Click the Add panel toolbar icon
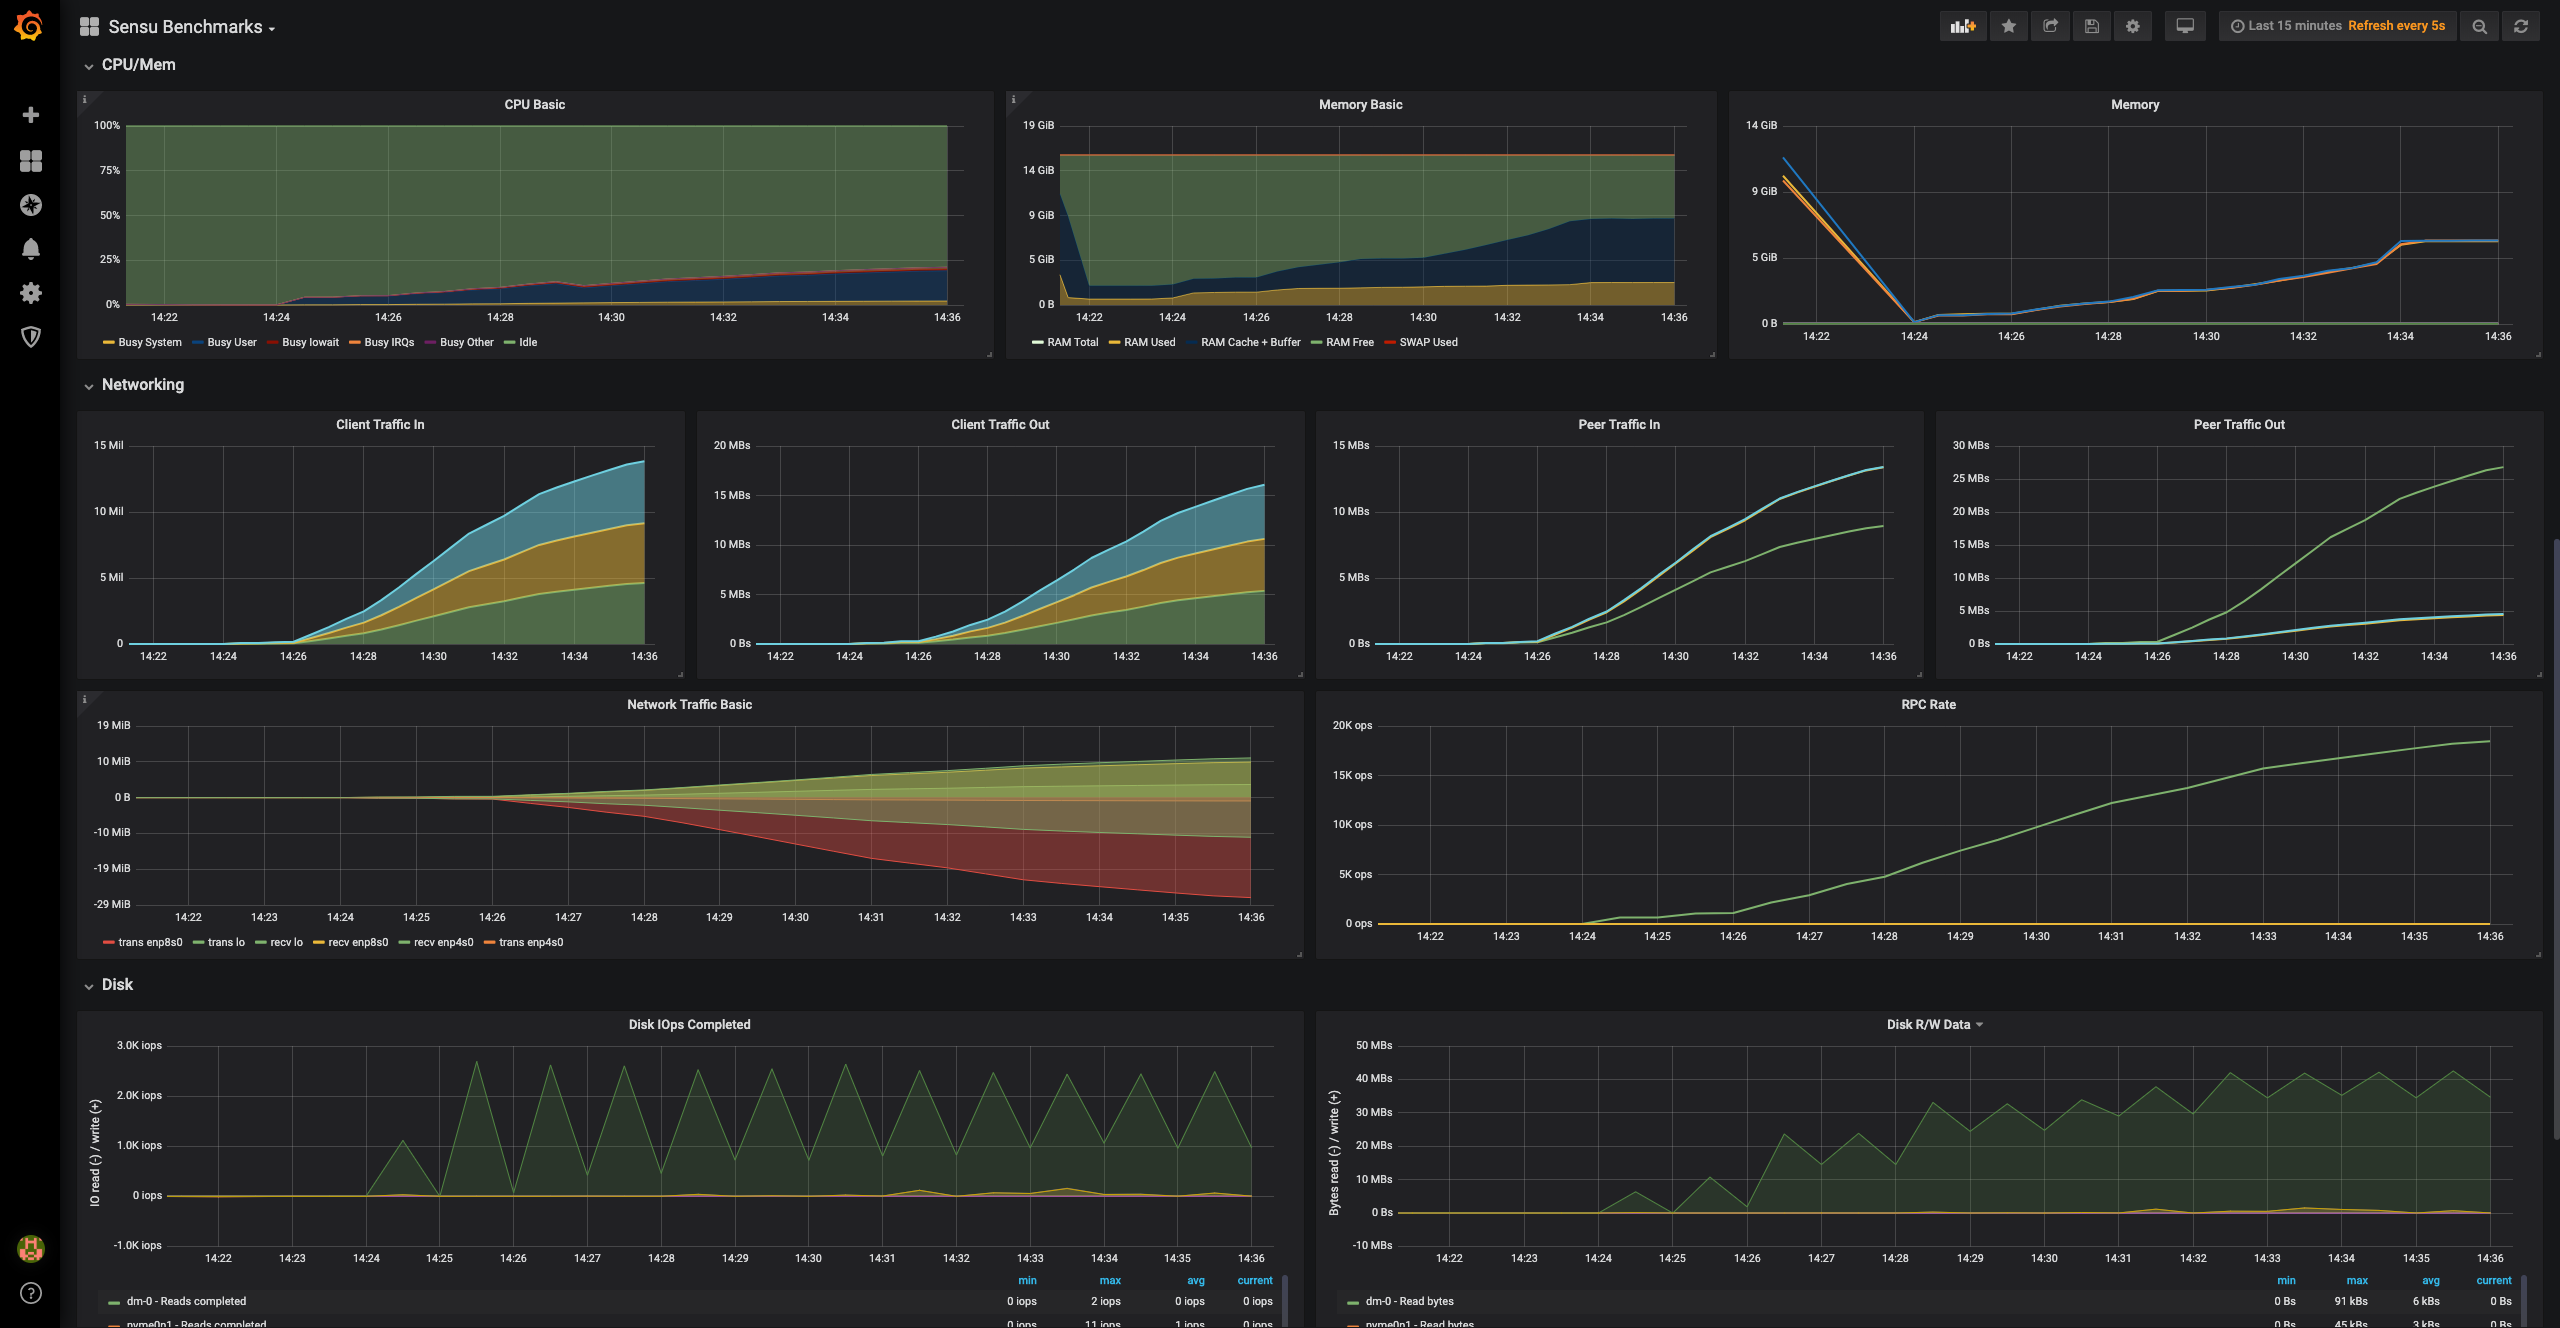Screen dimensions: 2560x1328 (x=1963, y=26)
